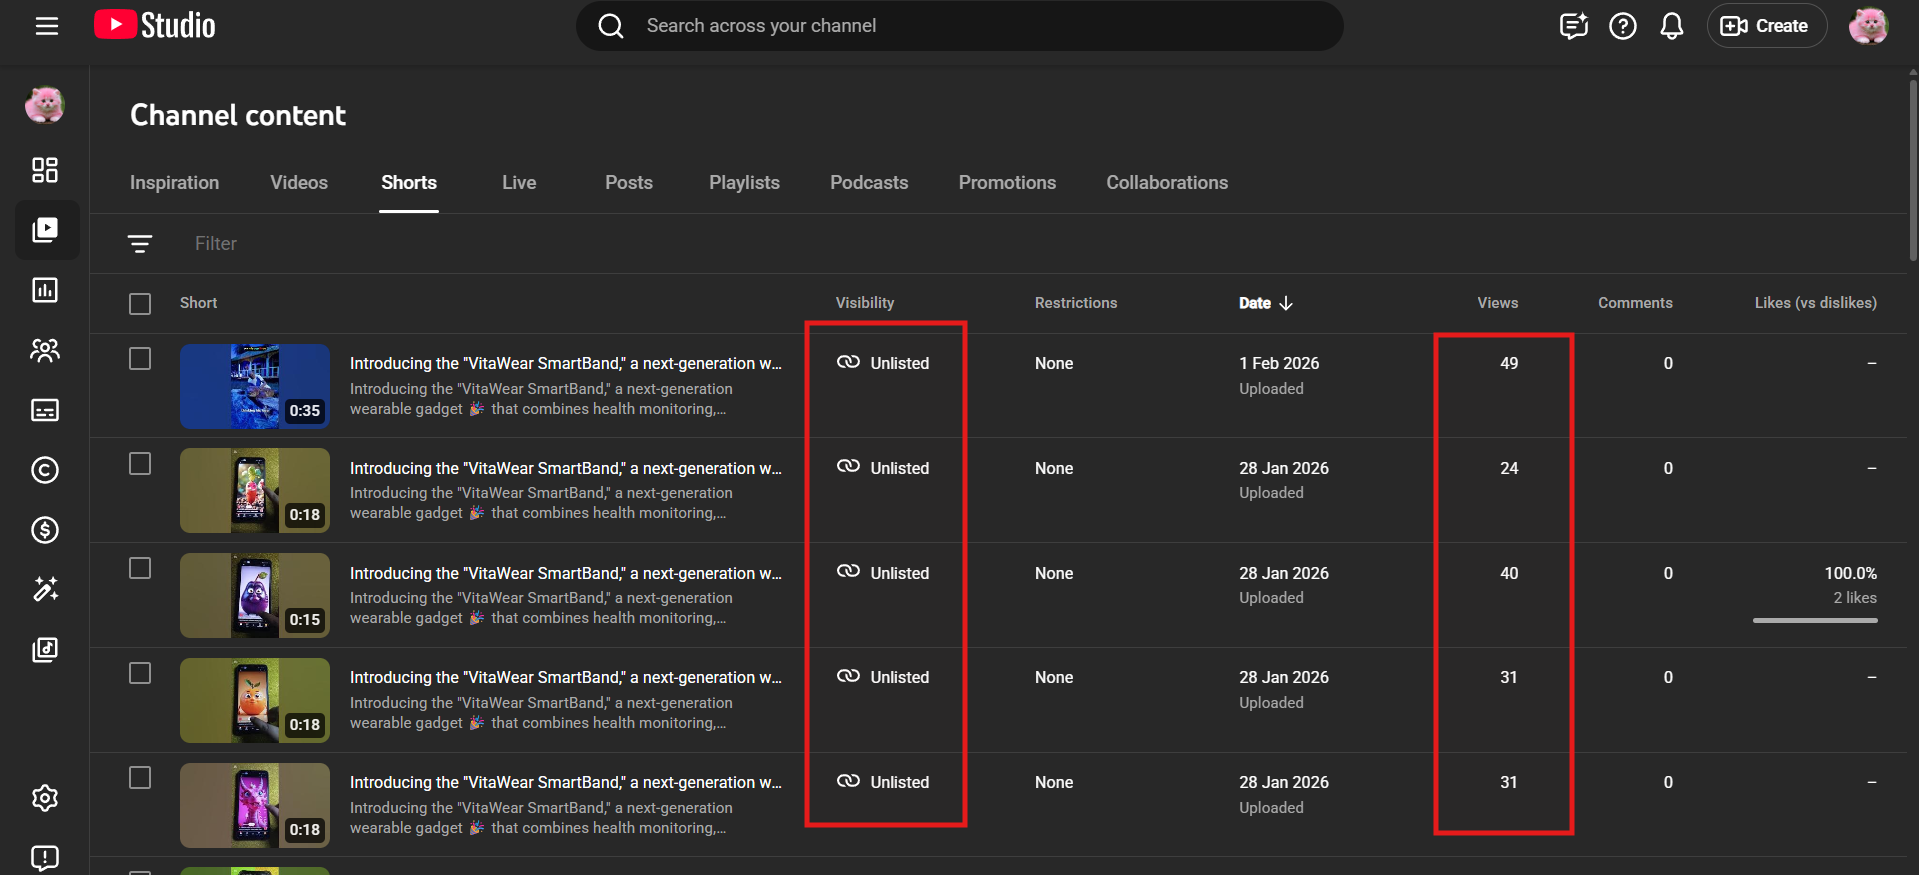The height and width of the screenshot is (875, 1919).
Task: Open the filter options icon
Action: pyautogui.click(x=140, y=244)
